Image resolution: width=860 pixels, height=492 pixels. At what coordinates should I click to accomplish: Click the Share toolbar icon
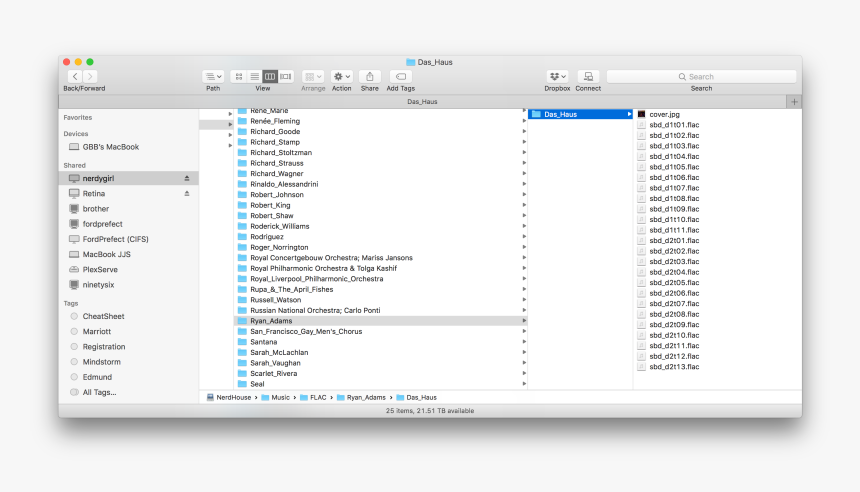click(x=370, y=77)
